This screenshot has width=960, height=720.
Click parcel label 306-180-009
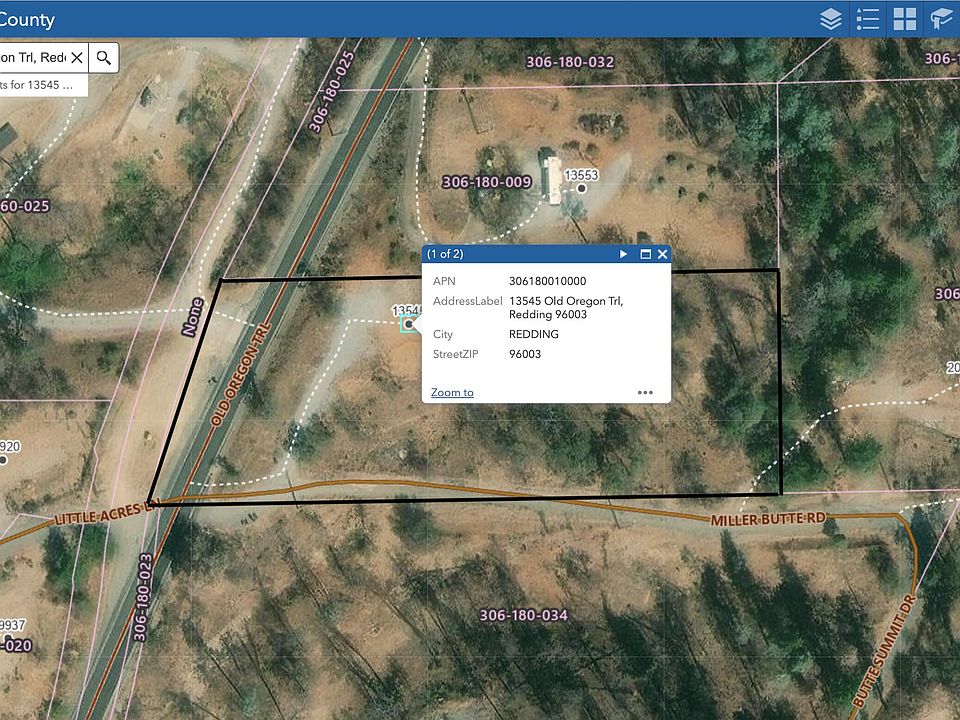487,182
